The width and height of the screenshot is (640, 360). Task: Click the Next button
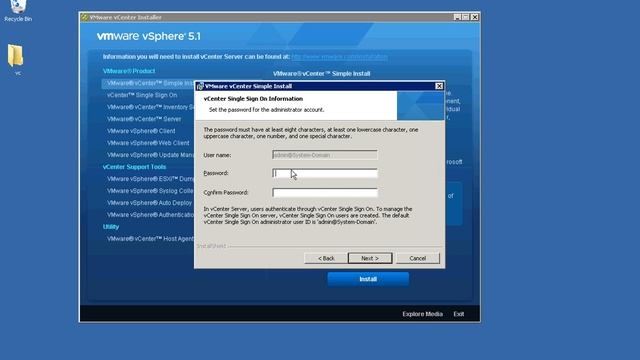(370, 258)
